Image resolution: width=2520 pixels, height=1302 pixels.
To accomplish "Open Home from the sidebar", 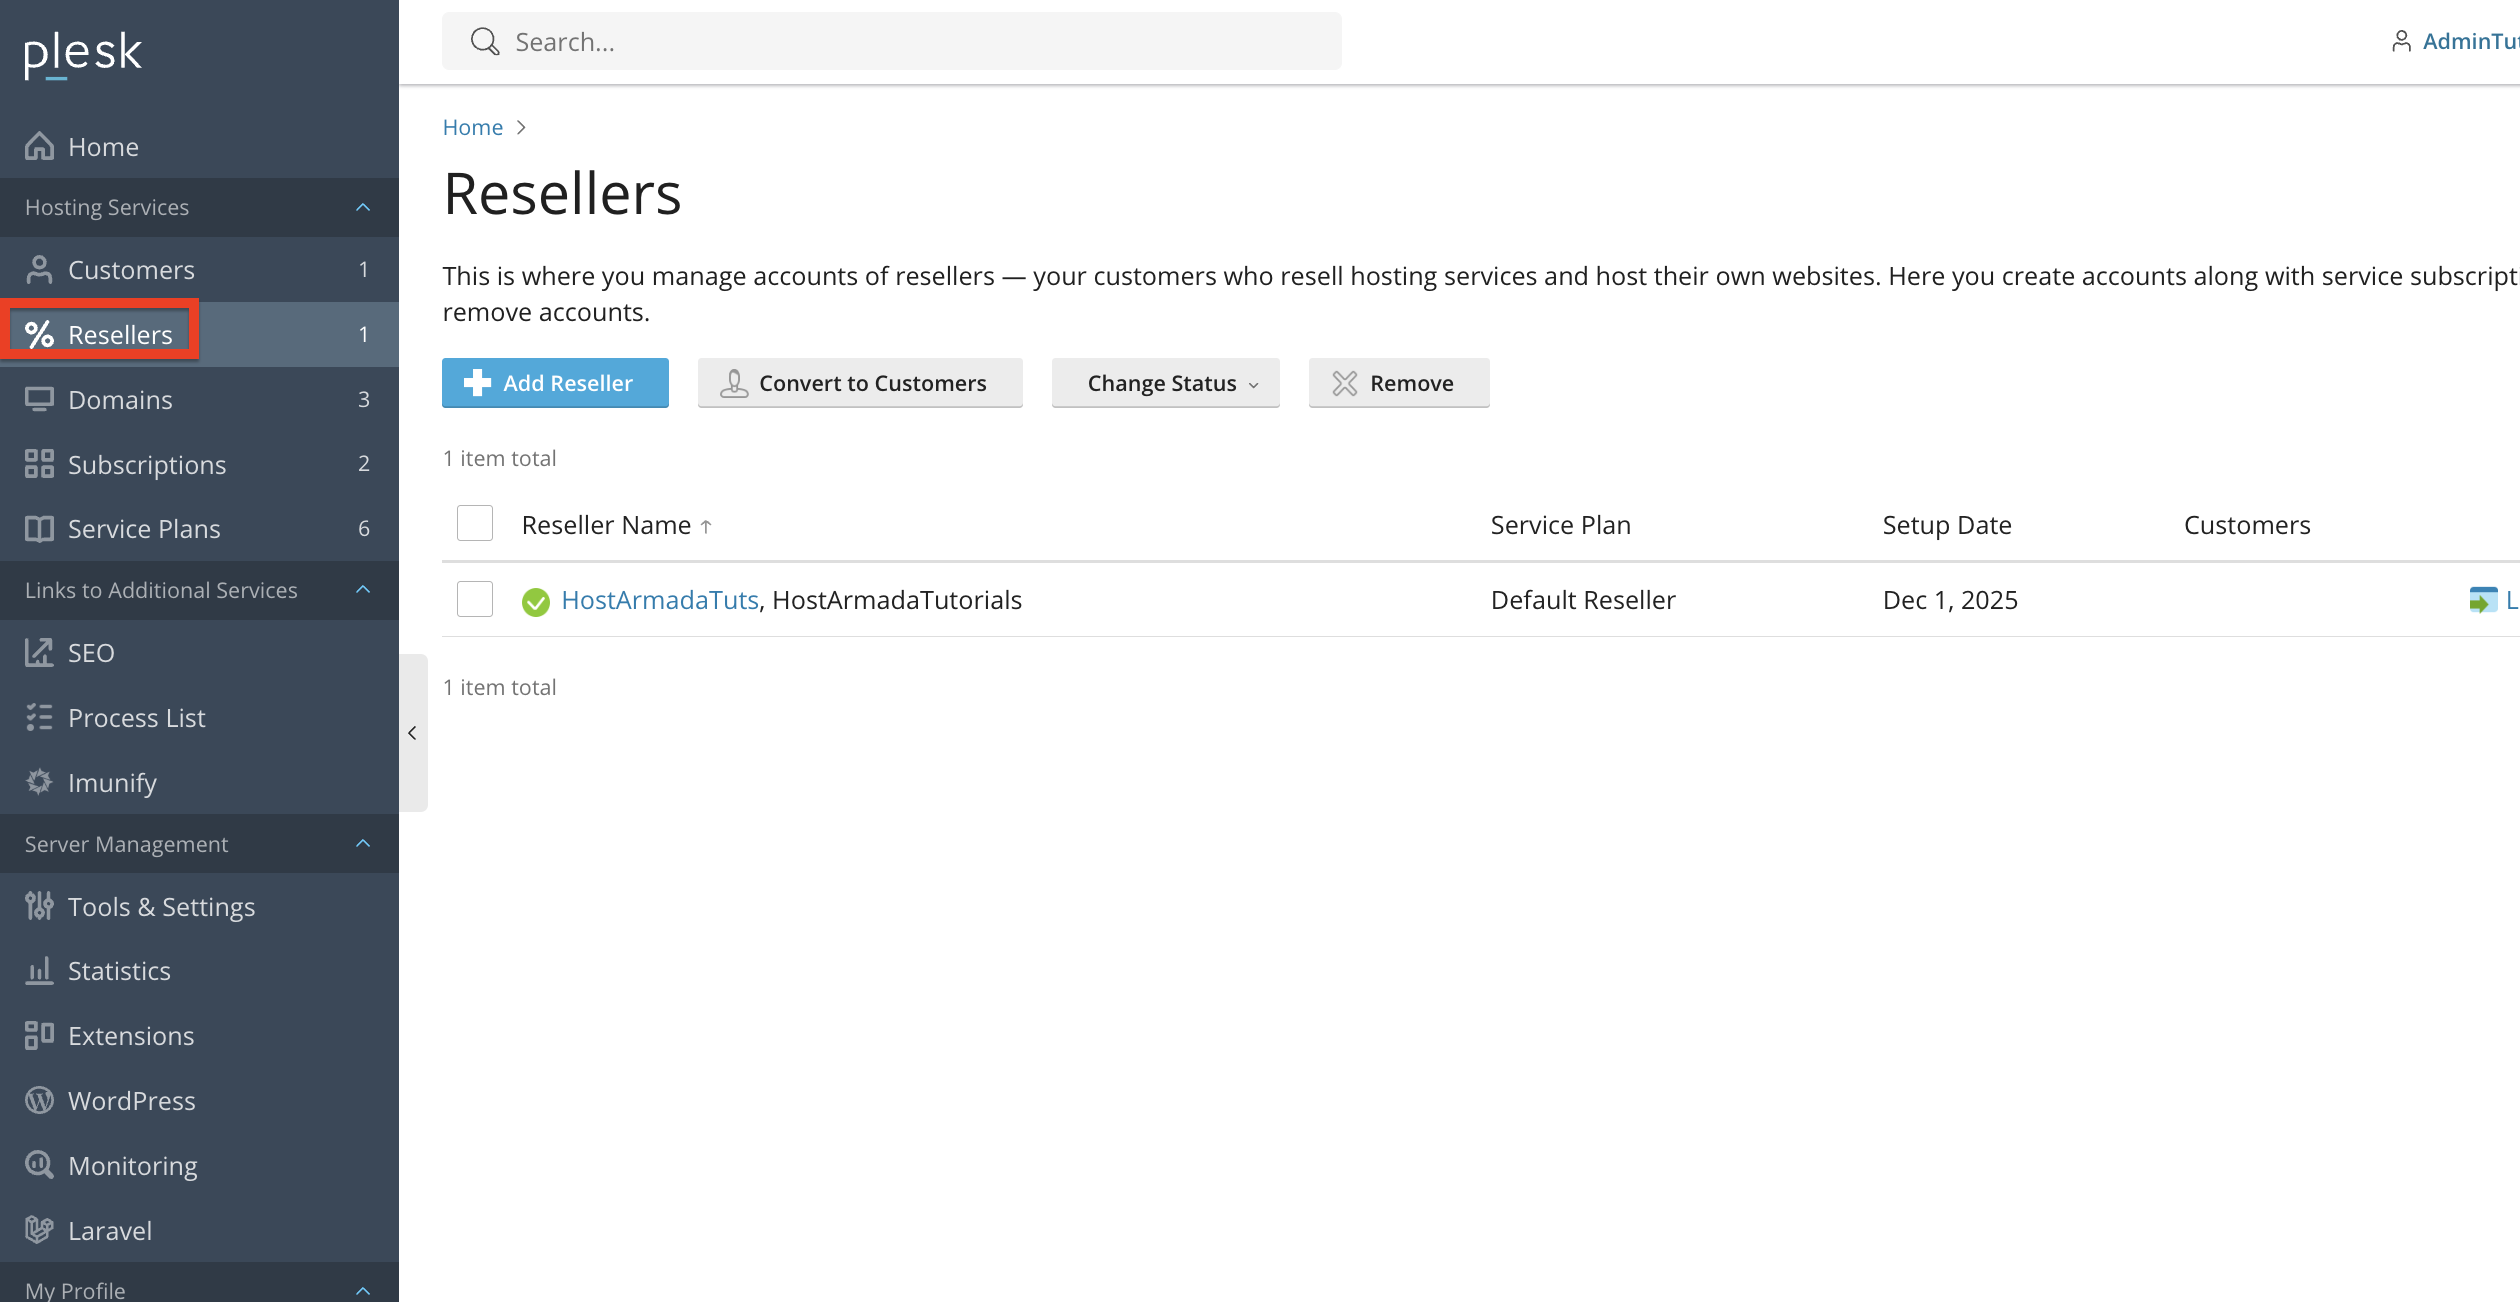I will coord(200,147).
